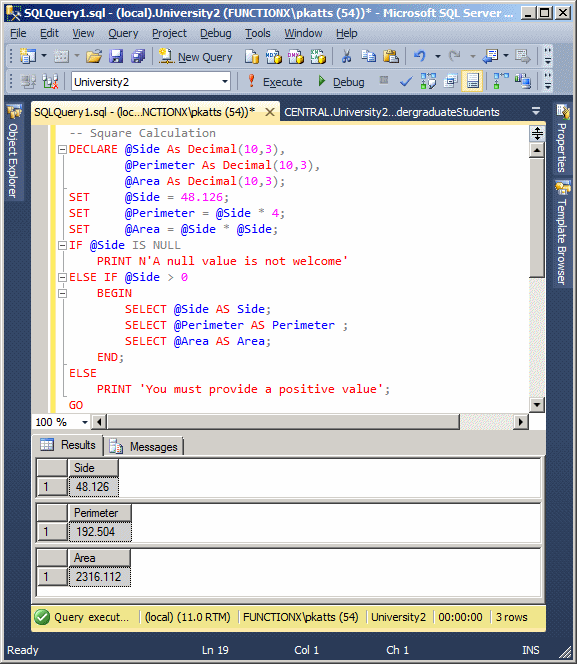Open the Query menu

123,33
